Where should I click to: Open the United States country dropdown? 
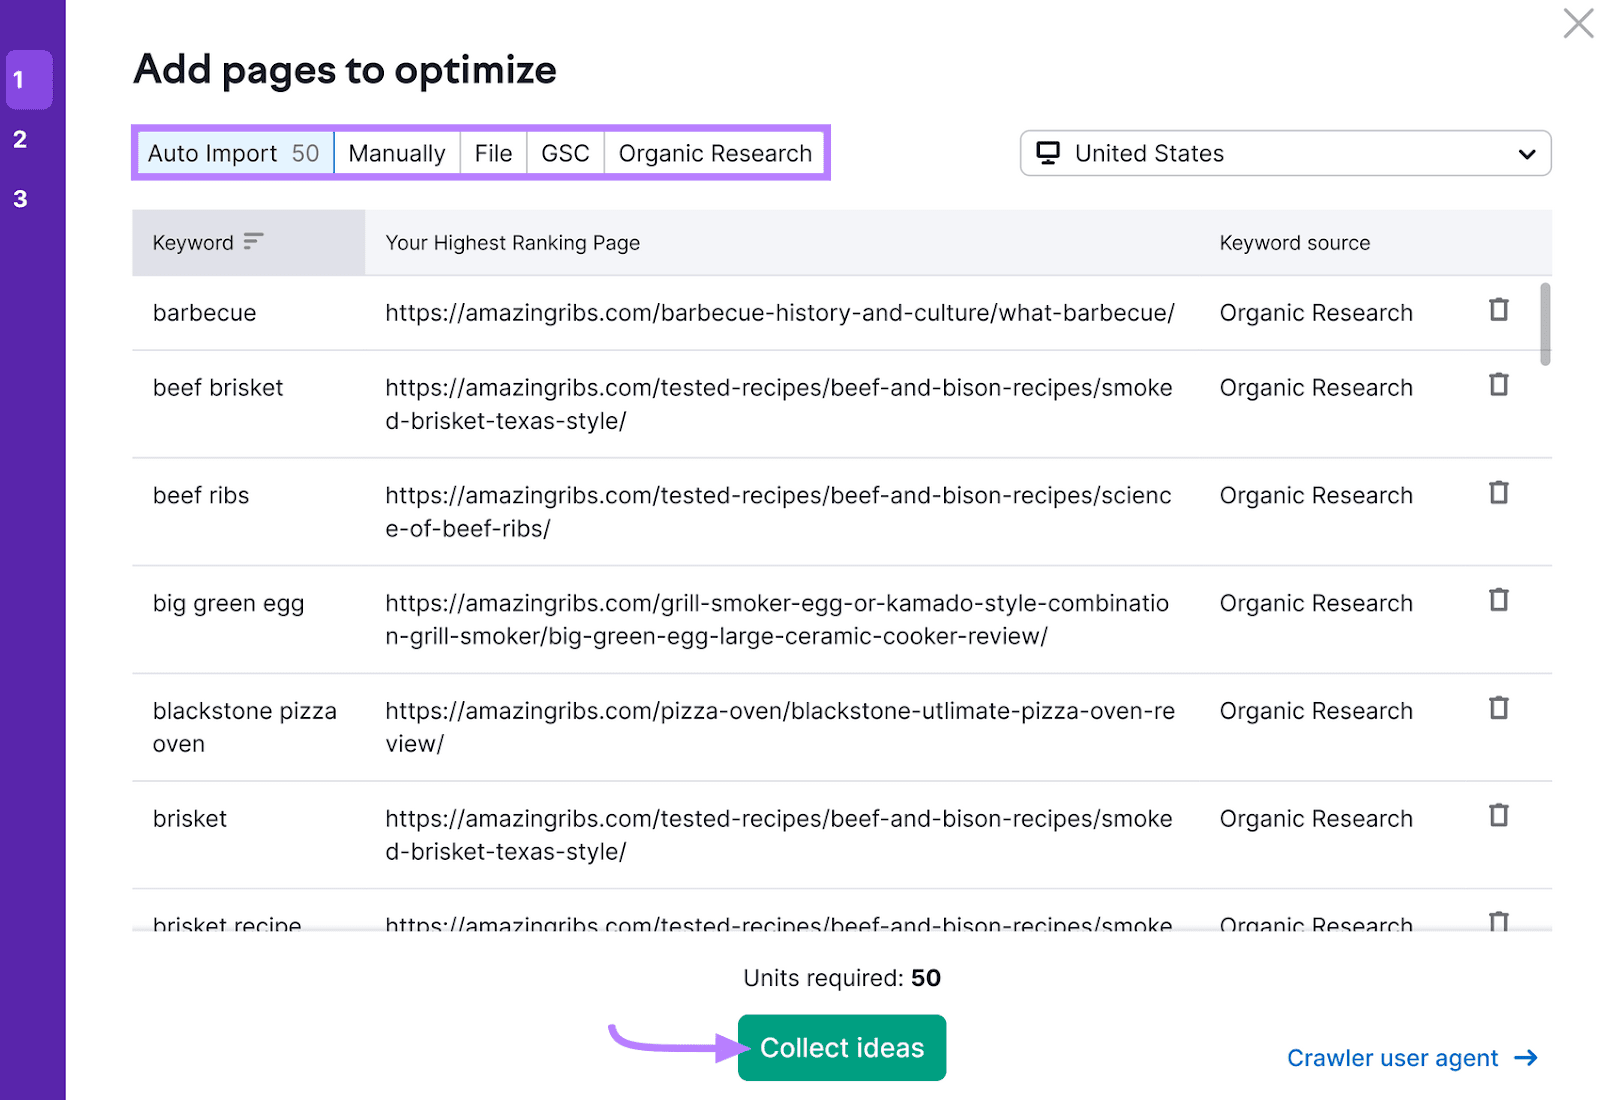pyautogui.click(x=1285, y=153)
